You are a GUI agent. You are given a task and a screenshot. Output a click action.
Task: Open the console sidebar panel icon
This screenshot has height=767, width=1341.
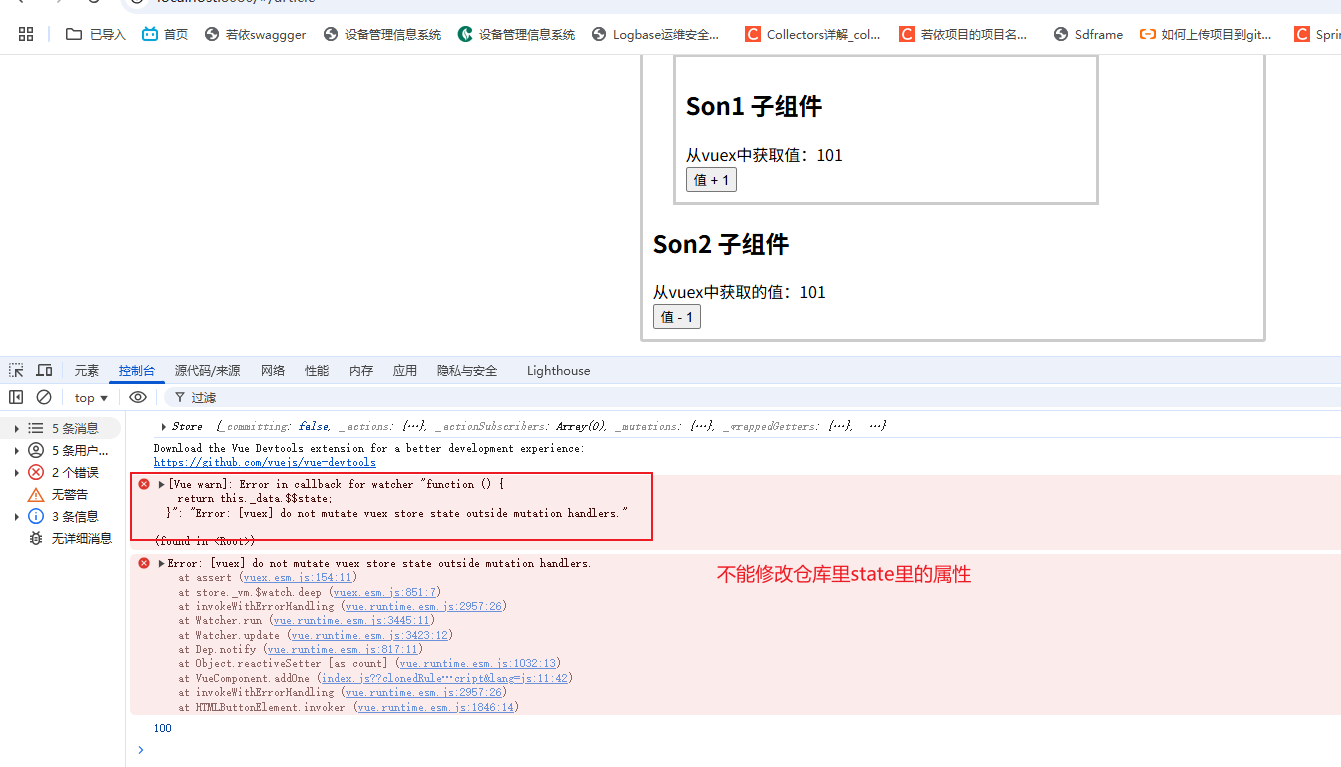(16, 397)
